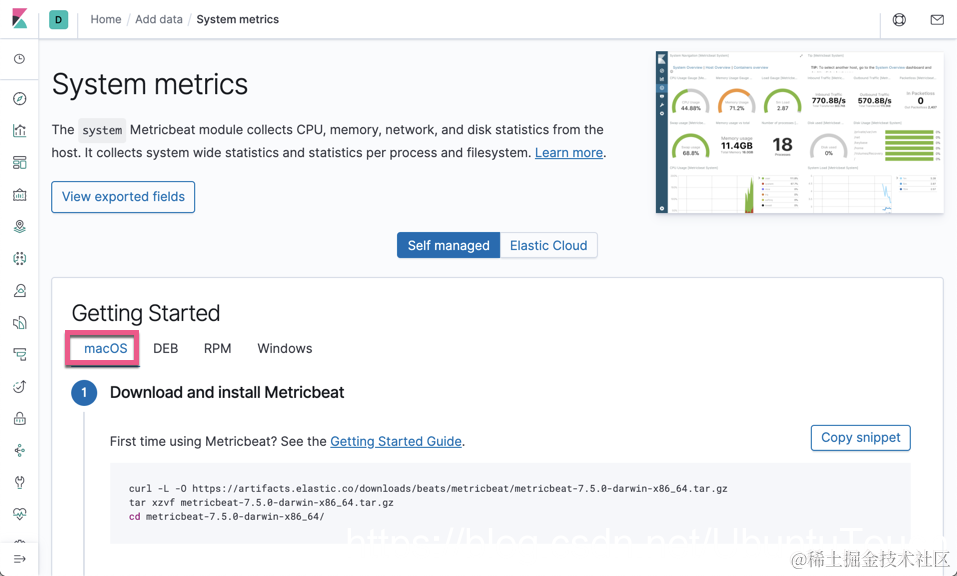Select the DEB tab
The height and width of the screenshot is (576, 957).
(x=165, y=348)
